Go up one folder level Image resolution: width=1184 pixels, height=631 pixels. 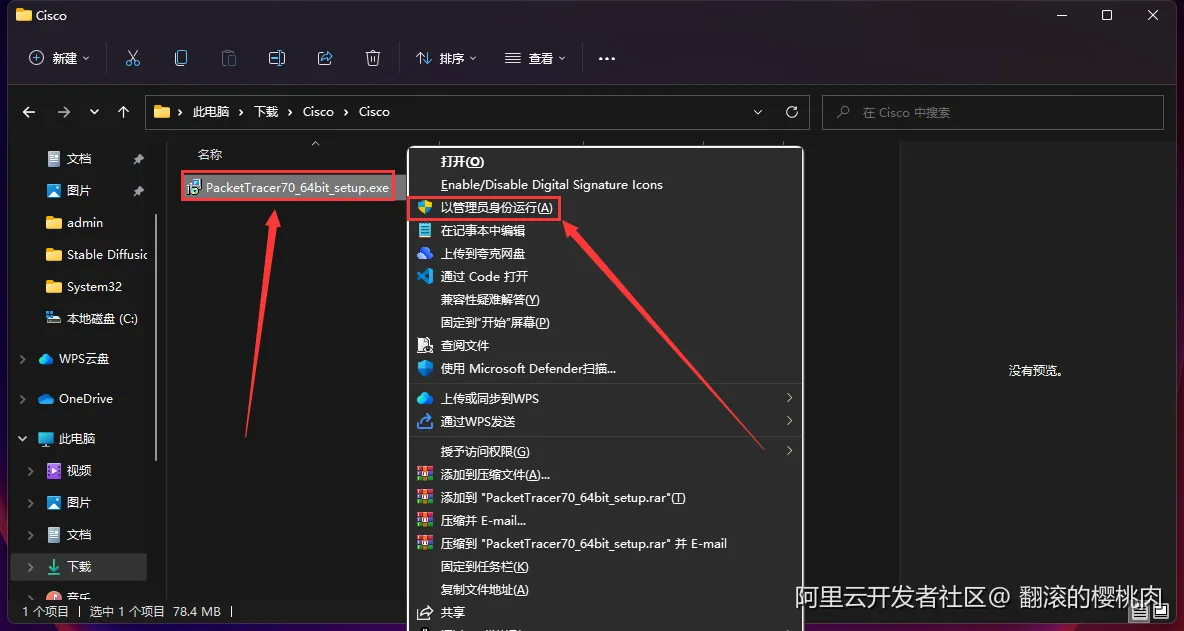124,112
